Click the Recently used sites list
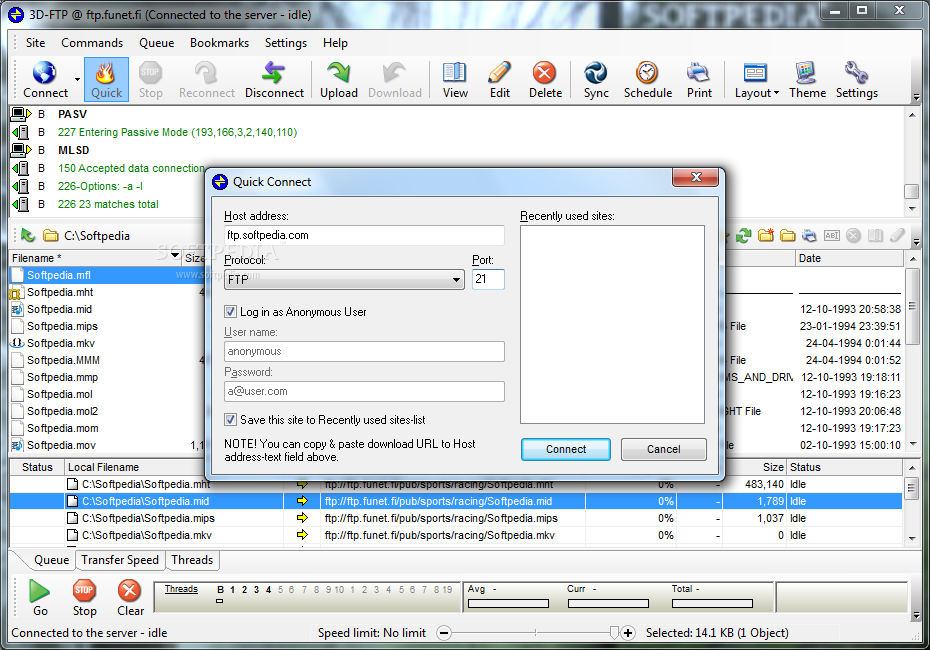 612,324
